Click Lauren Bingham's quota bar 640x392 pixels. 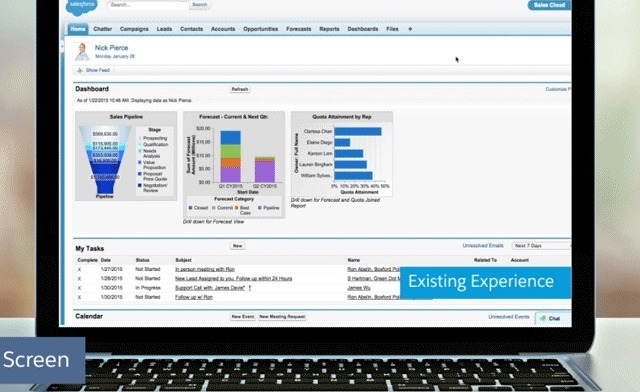(351, 165)
